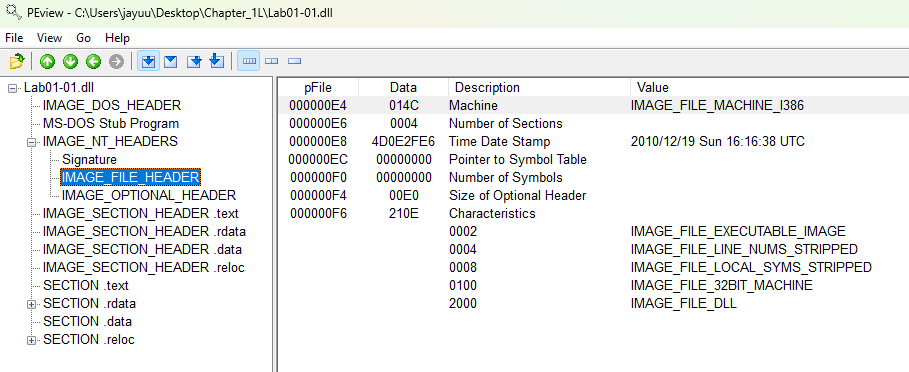The width and height of the screenshot is (909, 372).
Task: Click the 014C data value
Action: (x=403, y=106)
